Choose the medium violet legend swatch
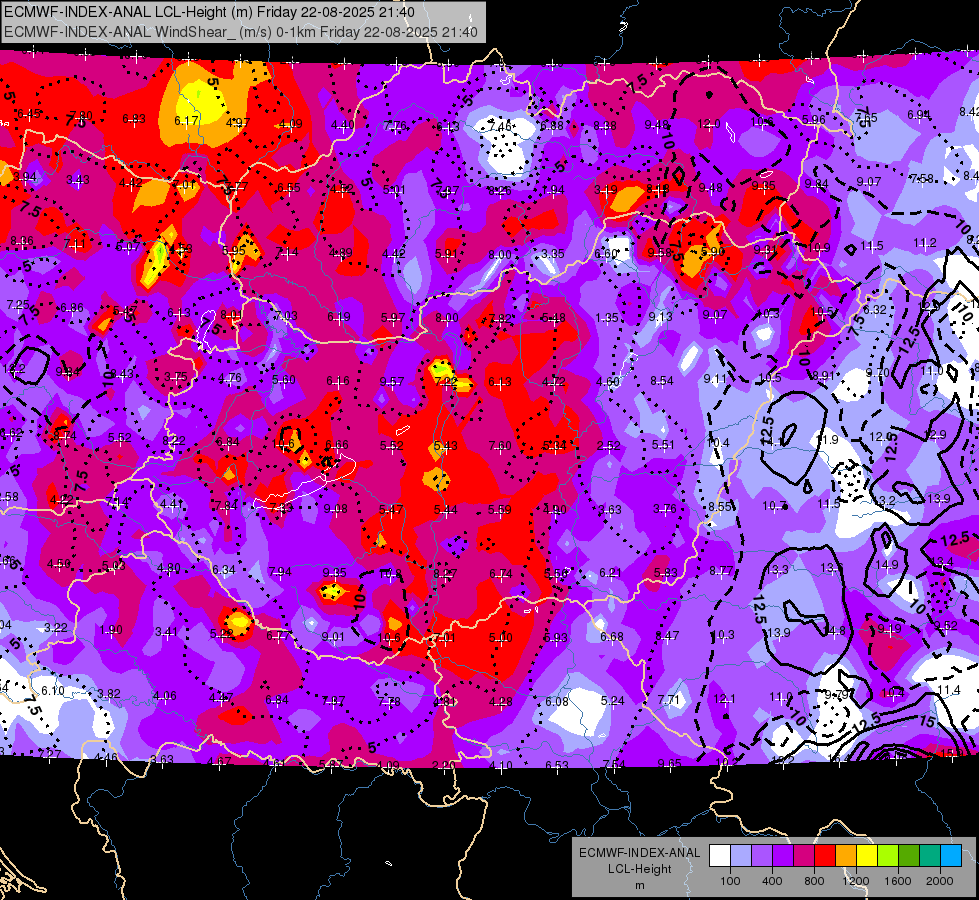Screen dimensions: 979x900 click(762, 856)
